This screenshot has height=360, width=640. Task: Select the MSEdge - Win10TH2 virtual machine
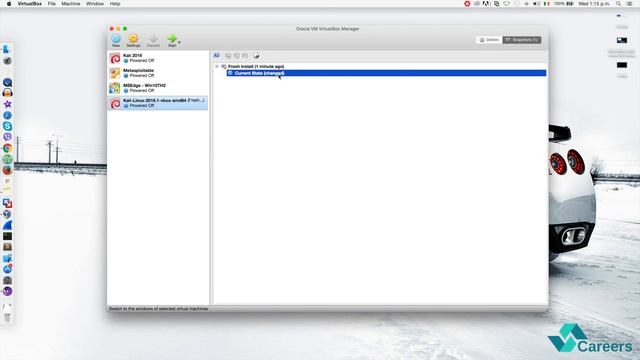coord(158,88)
